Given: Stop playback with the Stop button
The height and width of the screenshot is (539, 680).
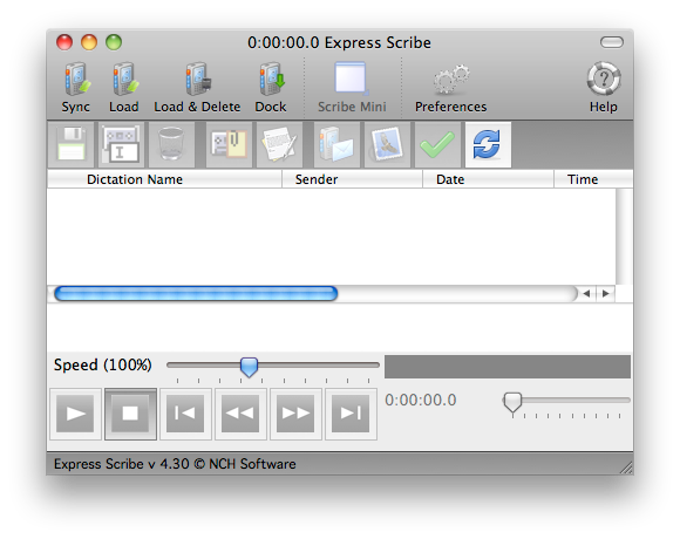Looking at the screenshot, I should click(131, 414).
